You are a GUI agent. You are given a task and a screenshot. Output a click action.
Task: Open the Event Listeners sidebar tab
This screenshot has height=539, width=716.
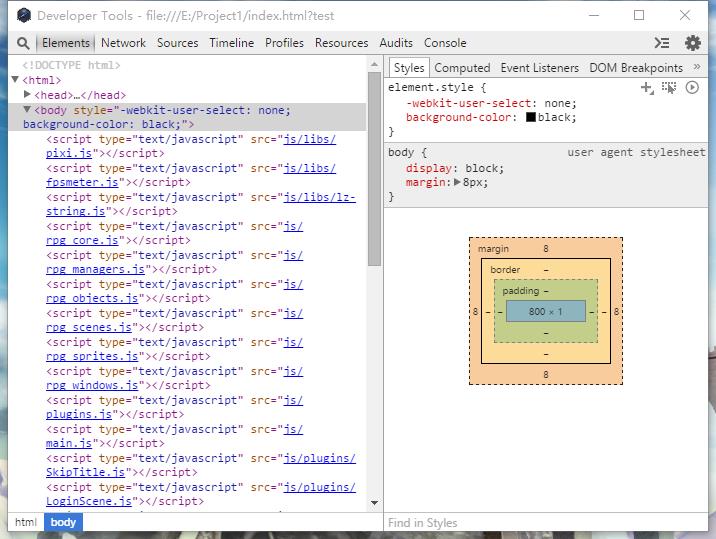point(539,68)
